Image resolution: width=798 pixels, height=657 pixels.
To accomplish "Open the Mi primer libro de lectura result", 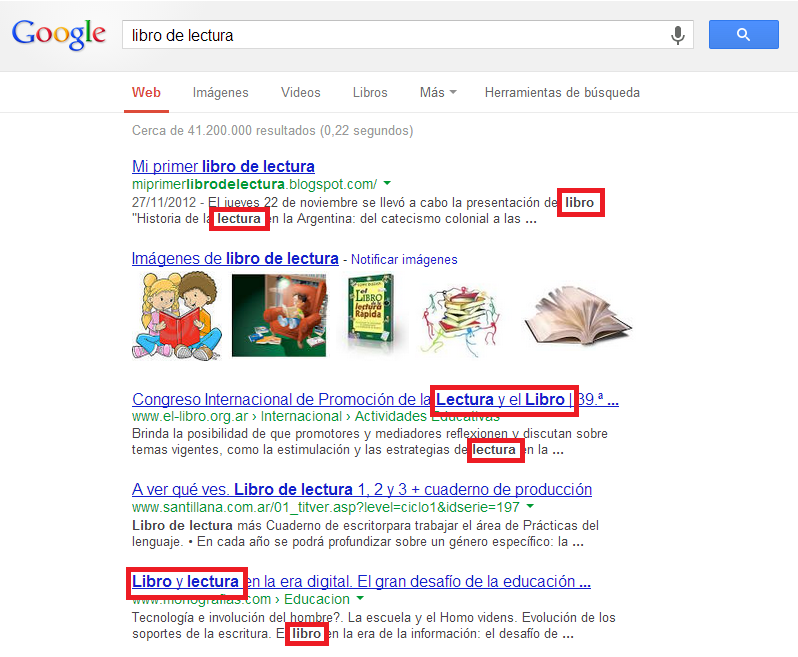I will click(x=223, y=166).
